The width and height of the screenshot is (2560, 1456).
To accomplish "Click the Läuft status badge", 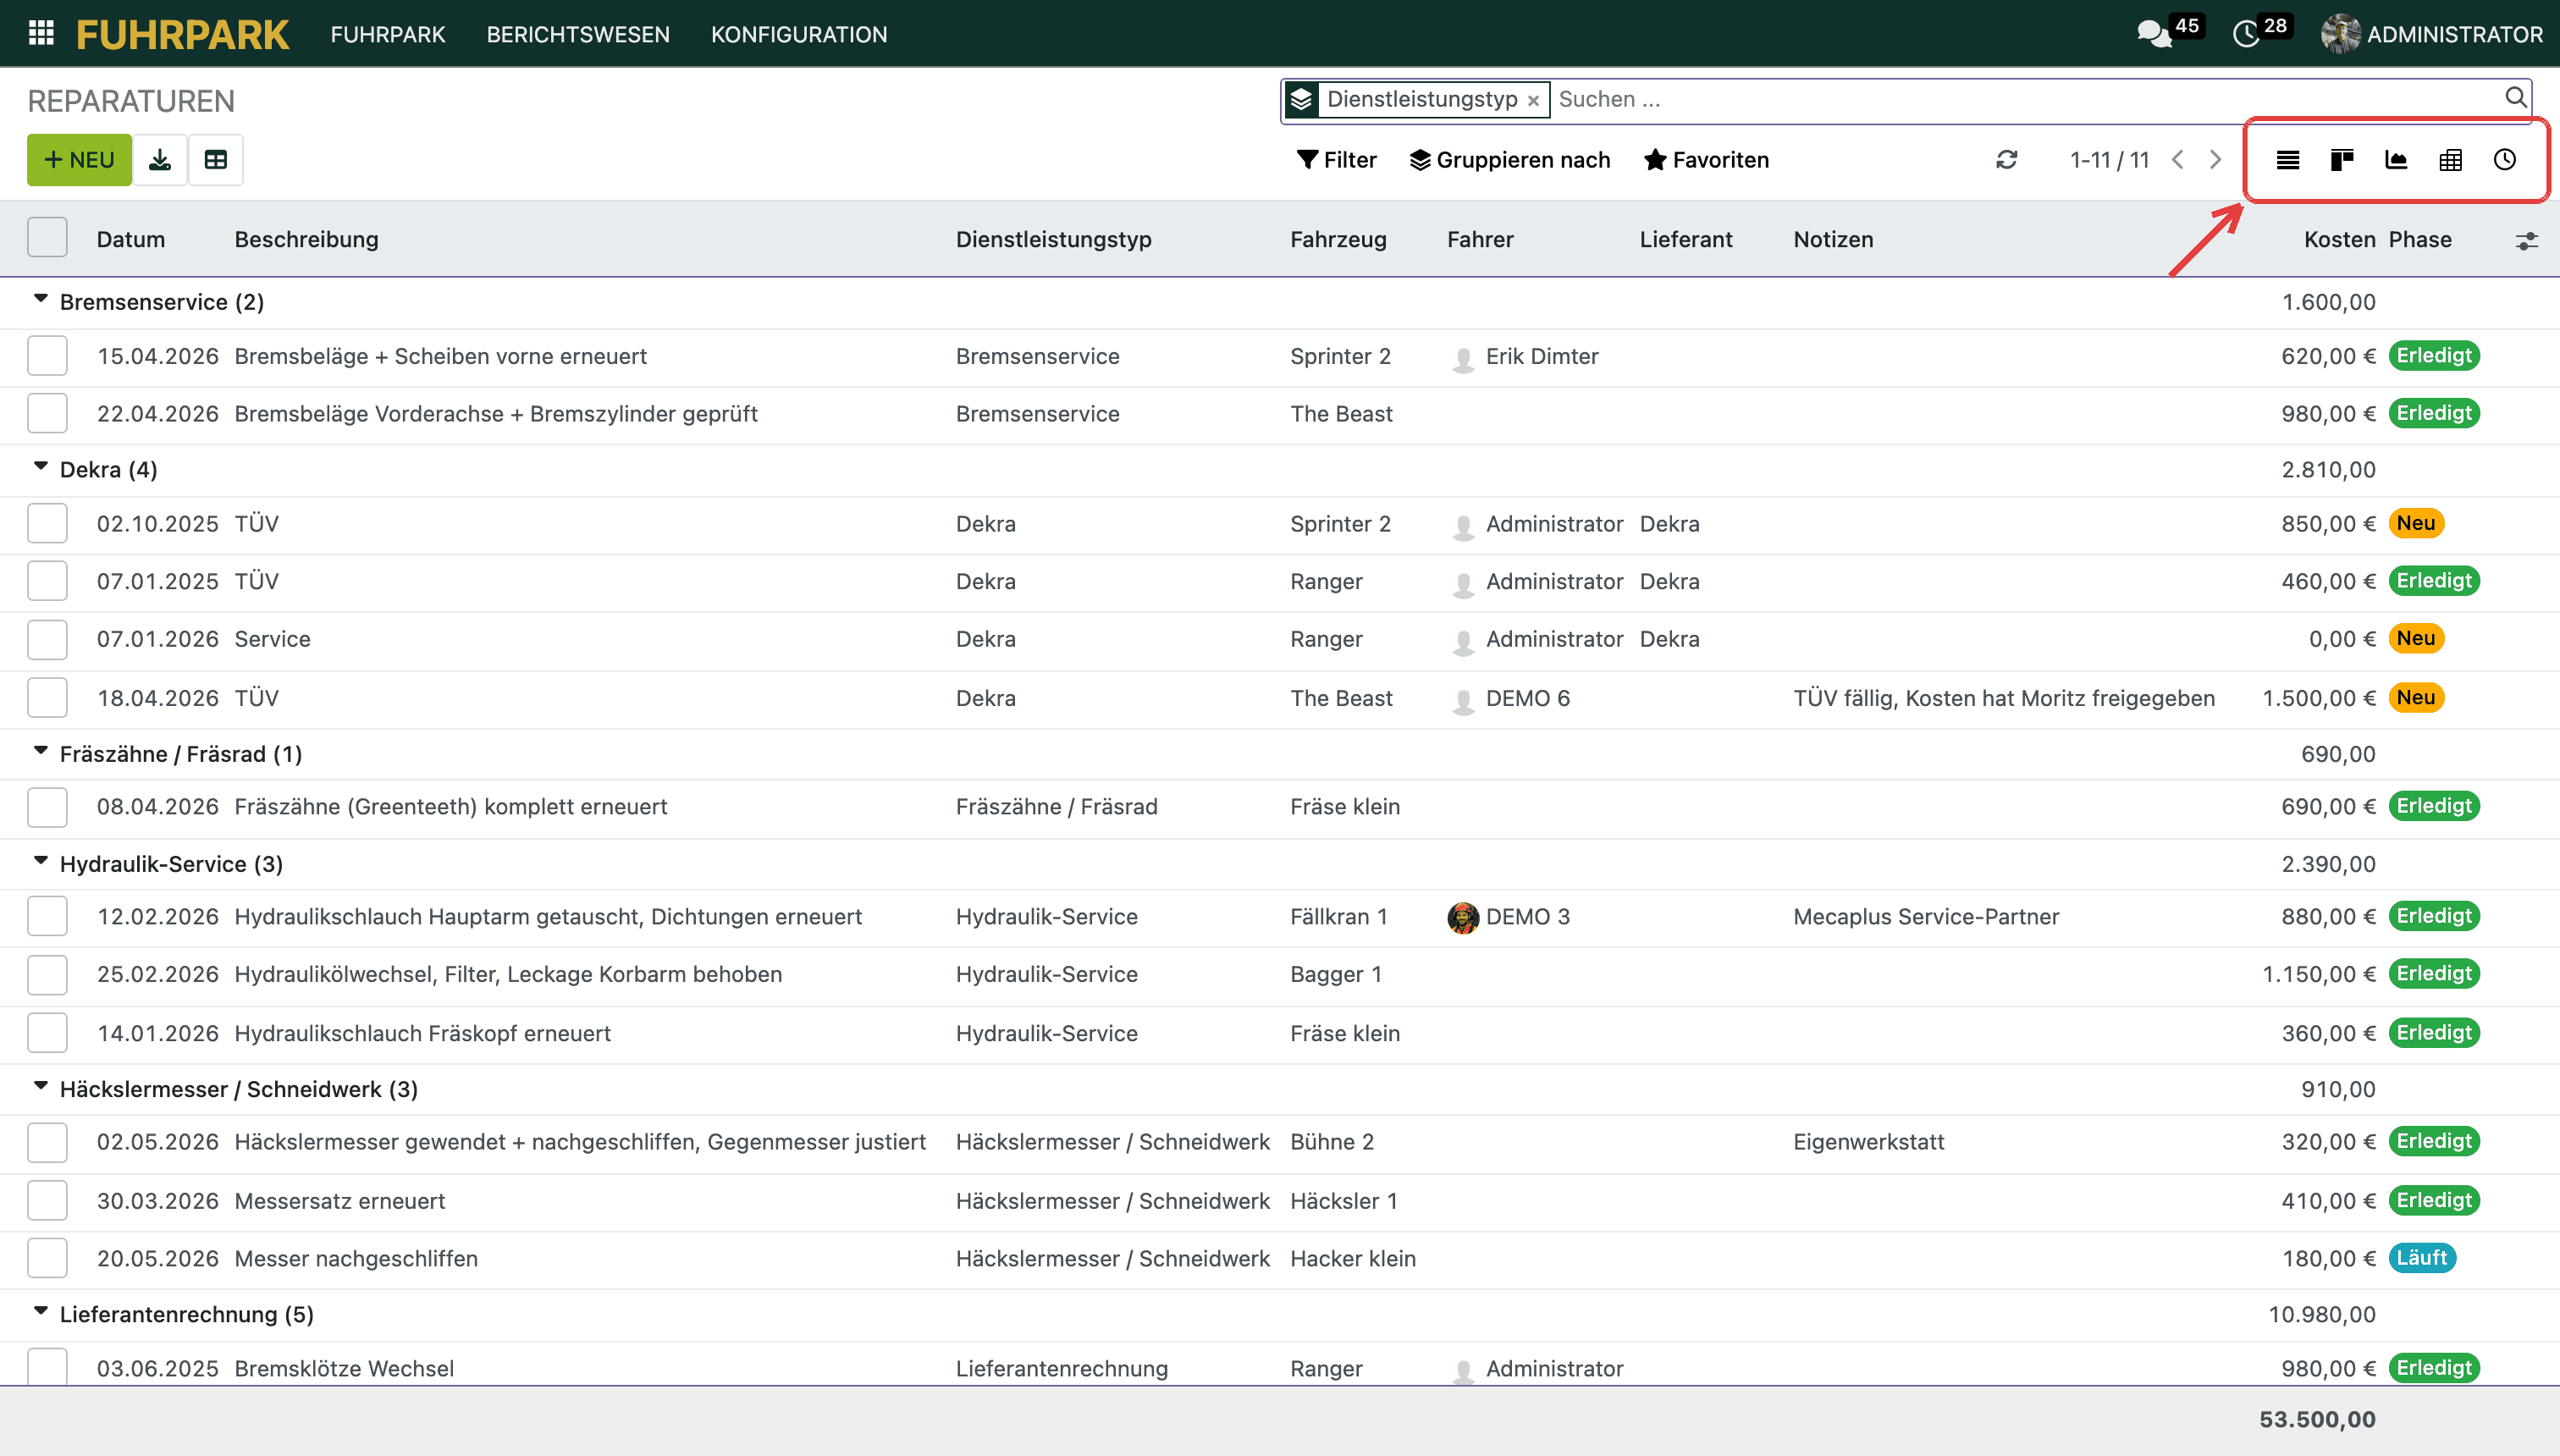I will pos(2422,1258).
